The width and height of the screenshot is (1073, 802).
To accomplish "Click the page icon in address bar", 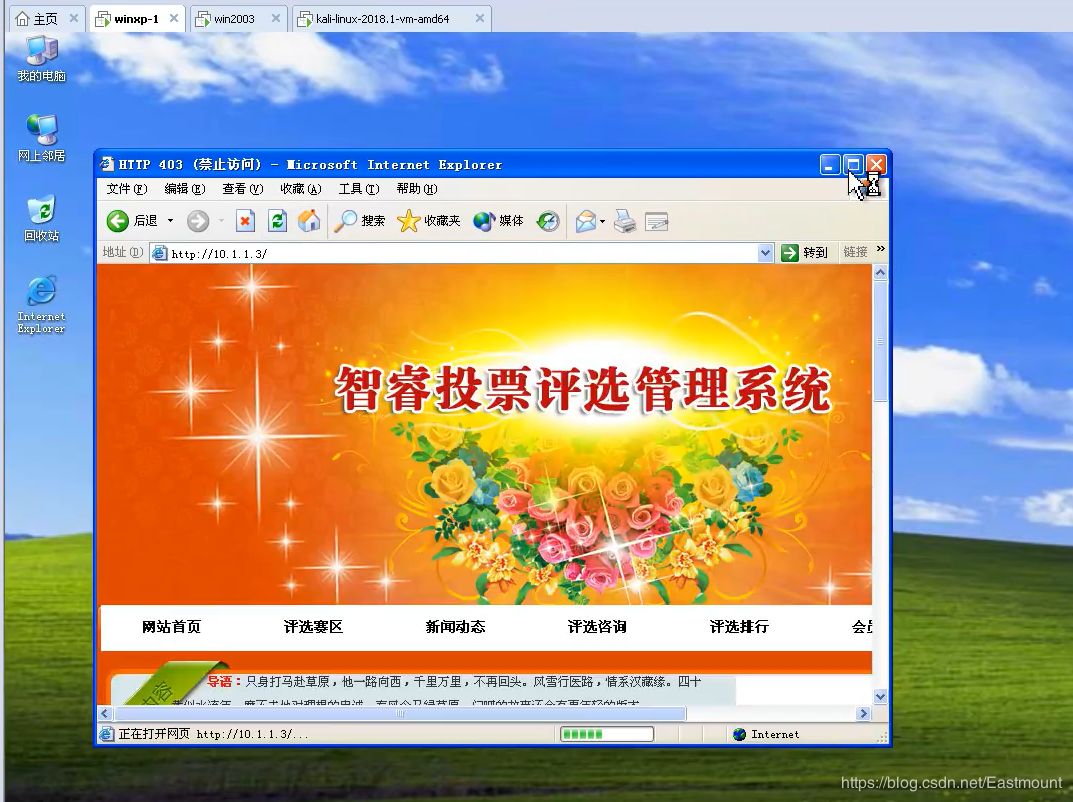I will click(x=159, y=253).
